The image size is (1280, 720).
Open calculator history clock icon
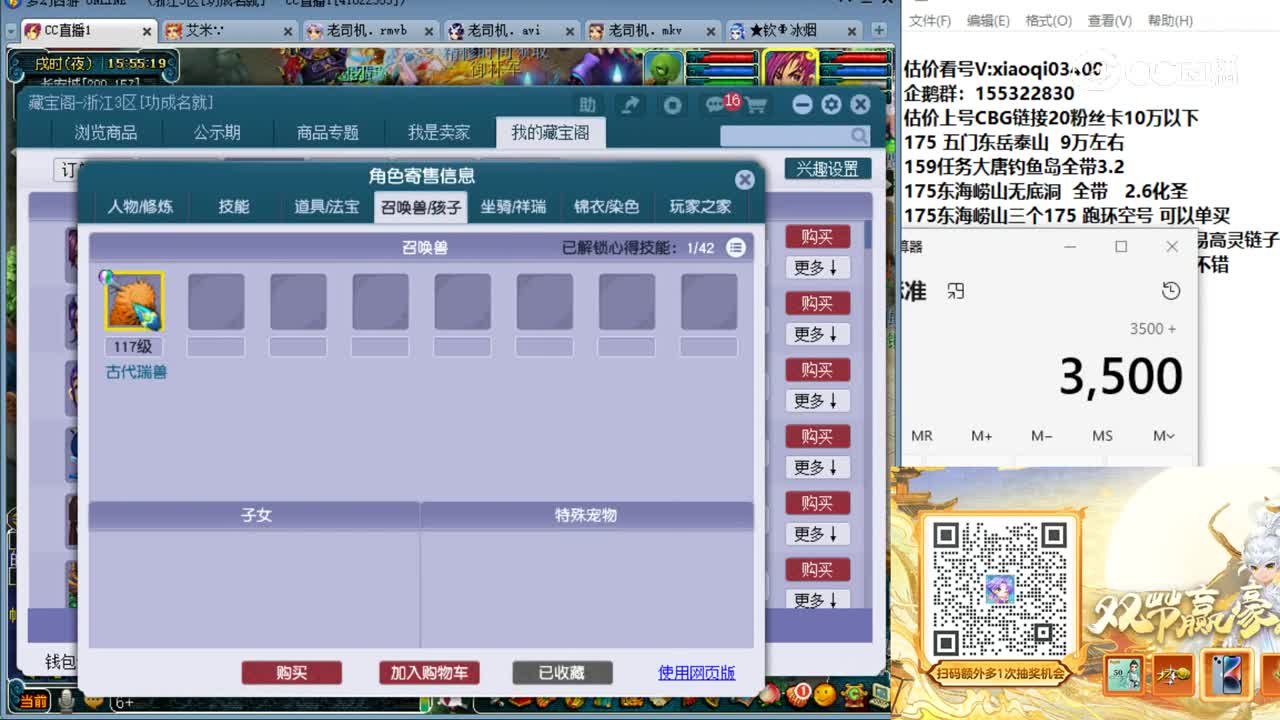[1171, 291]
